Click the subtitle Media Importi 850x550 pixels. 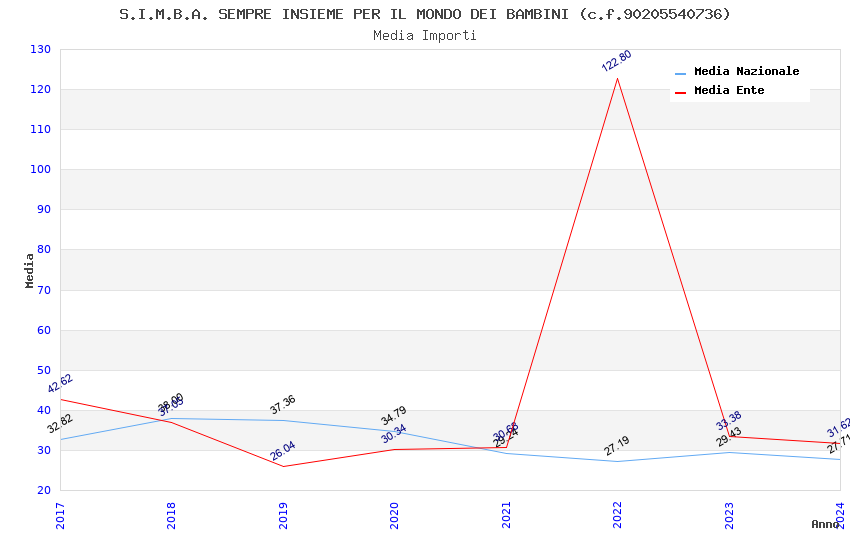click(x=424, y=36)
